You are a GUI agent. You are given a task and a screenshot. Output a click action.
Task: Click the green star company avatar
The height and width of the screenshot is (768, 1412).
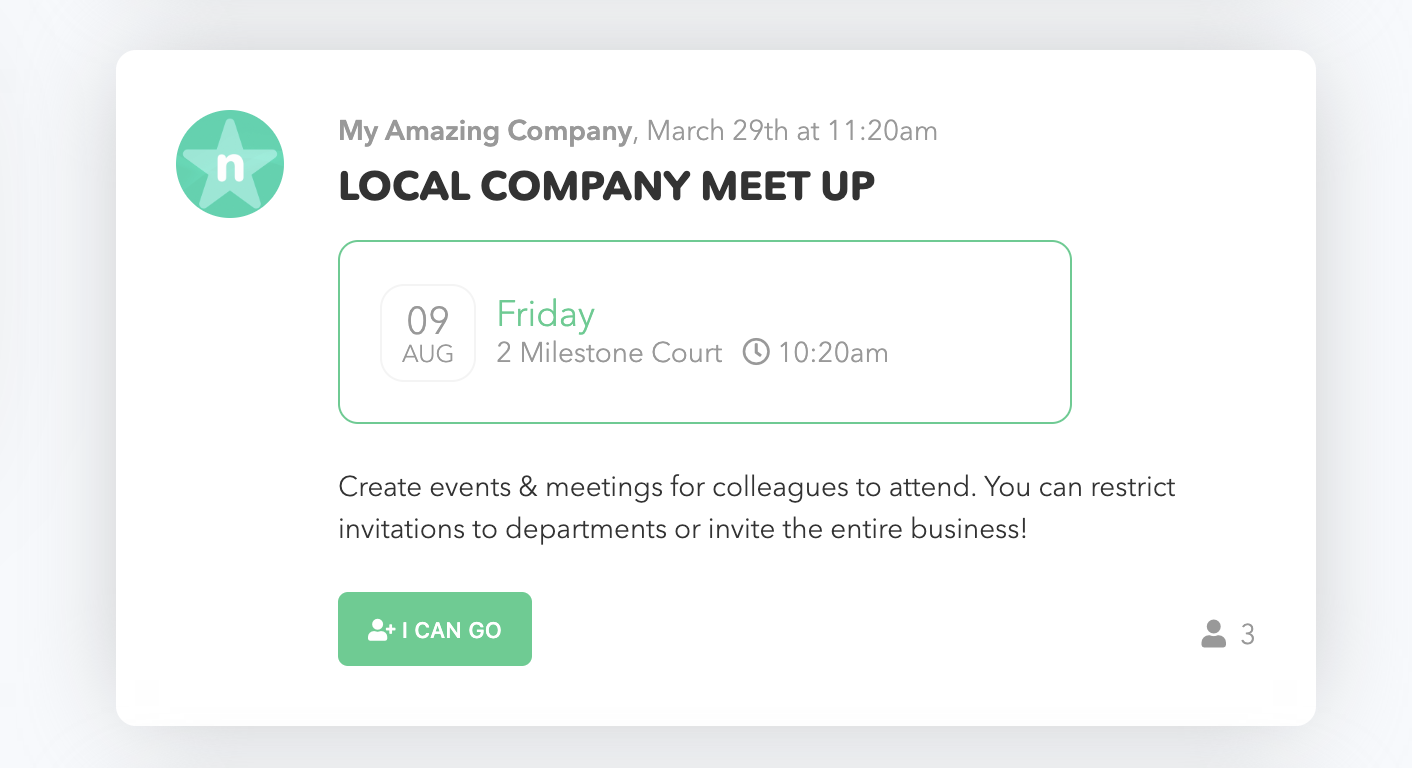click(x=230, y=164)
